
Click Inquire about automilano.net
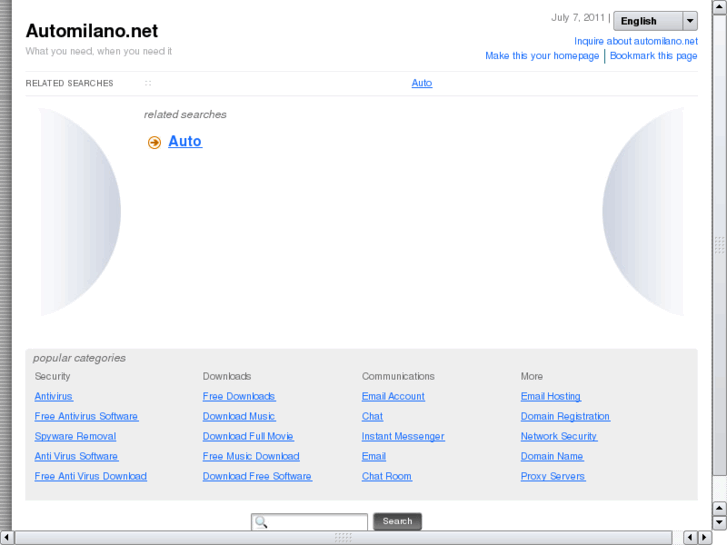tap(636, 41)
